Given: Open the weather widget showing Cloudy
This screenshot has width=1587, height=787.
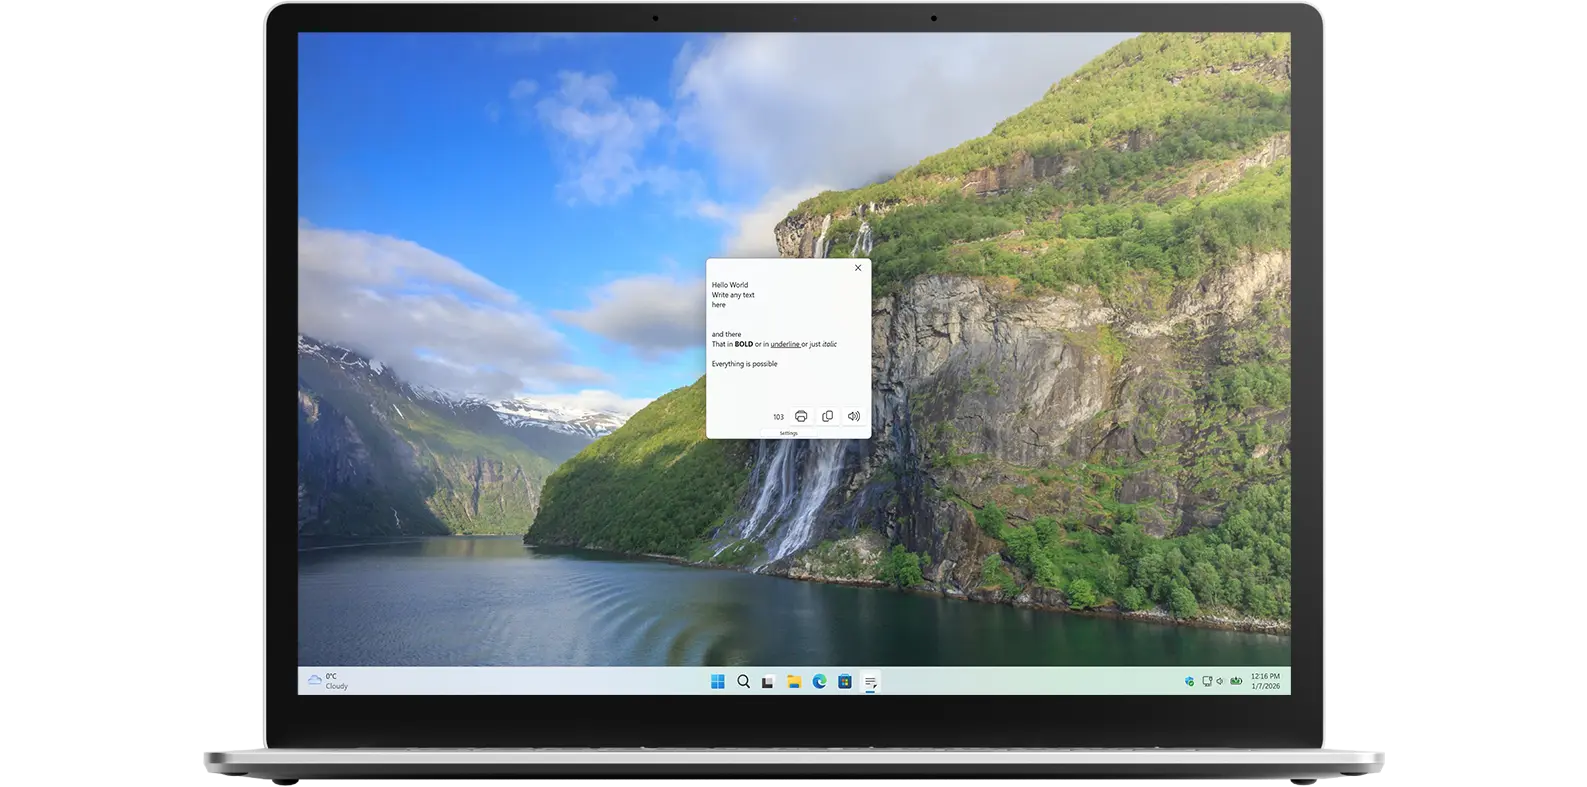Looking at the screenshot, I should point(328,681).
